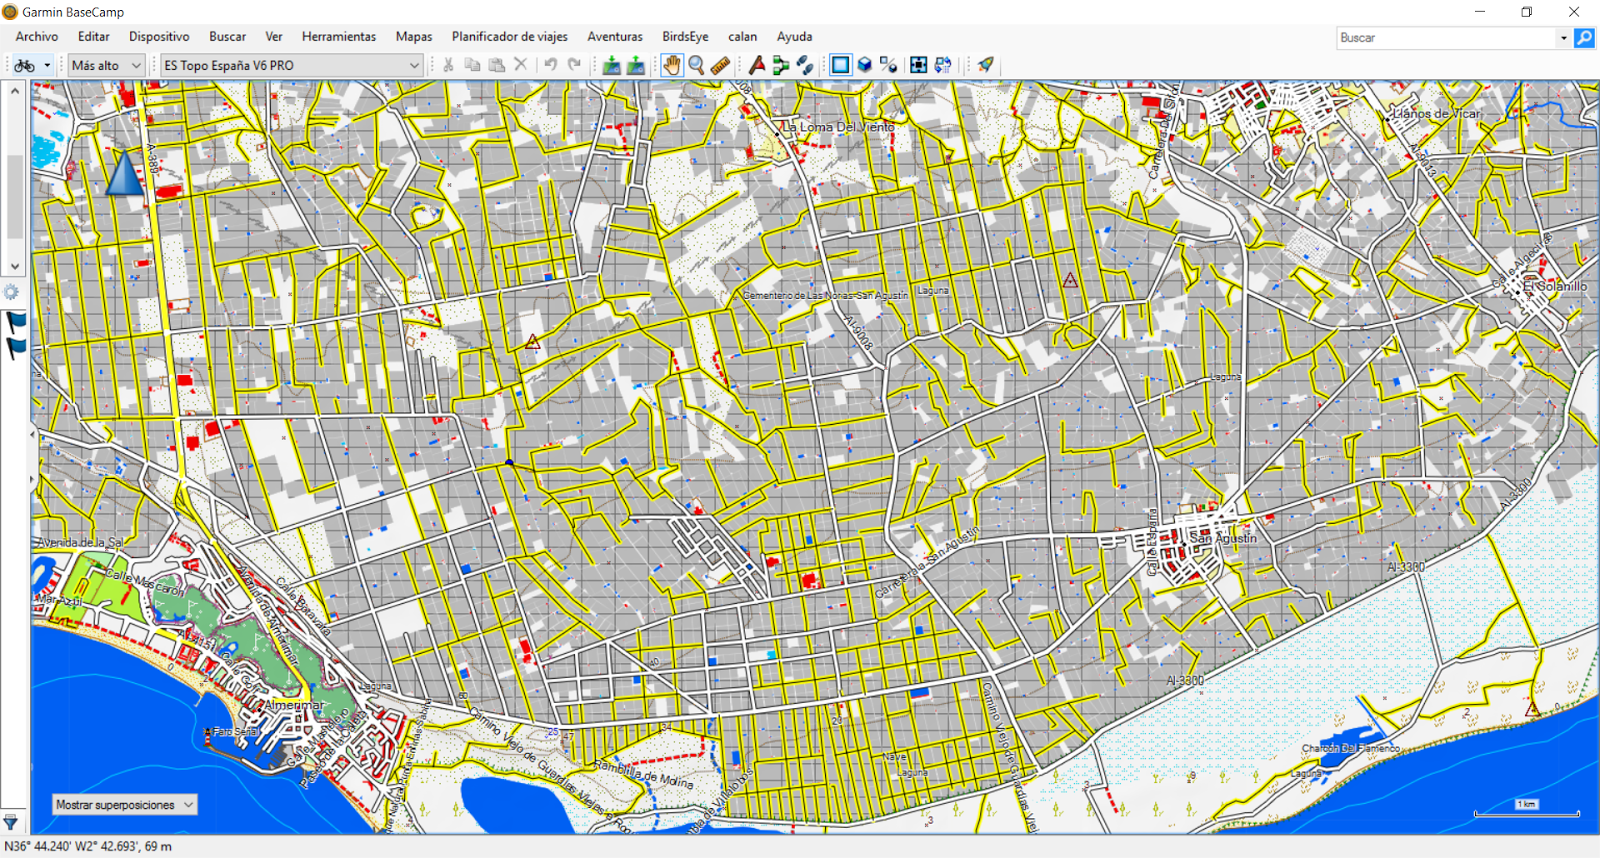Screen dimensions: 1600x858
Task: Click the blue triangle marker on the map
Action: (x=124, y=171)
